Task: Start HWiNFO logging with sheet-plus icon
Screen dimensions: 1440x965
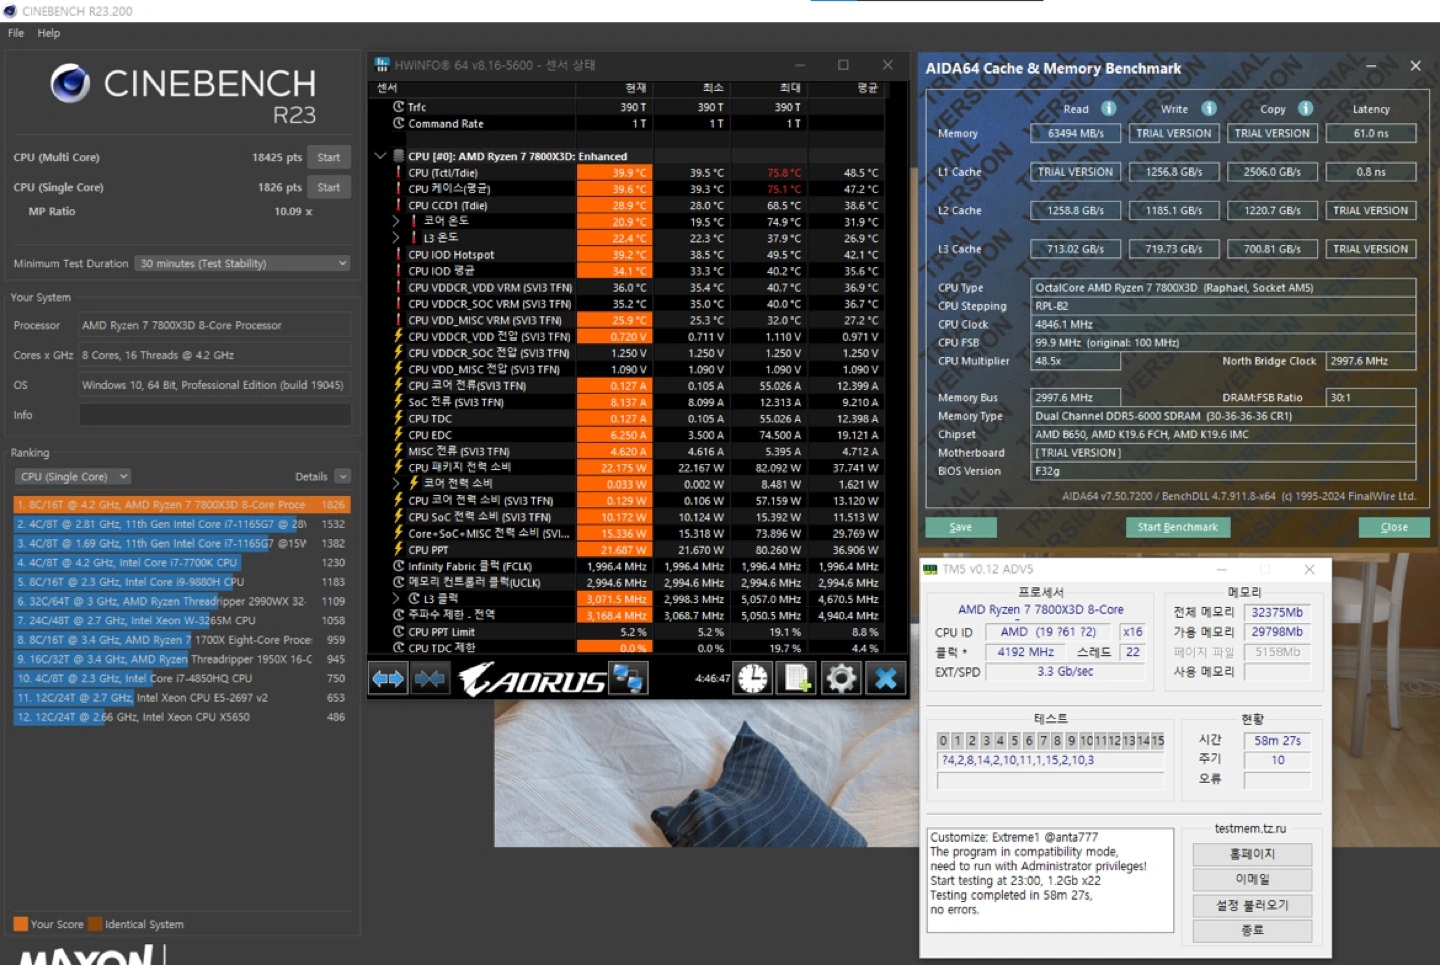Action: [x=797, y=679]
